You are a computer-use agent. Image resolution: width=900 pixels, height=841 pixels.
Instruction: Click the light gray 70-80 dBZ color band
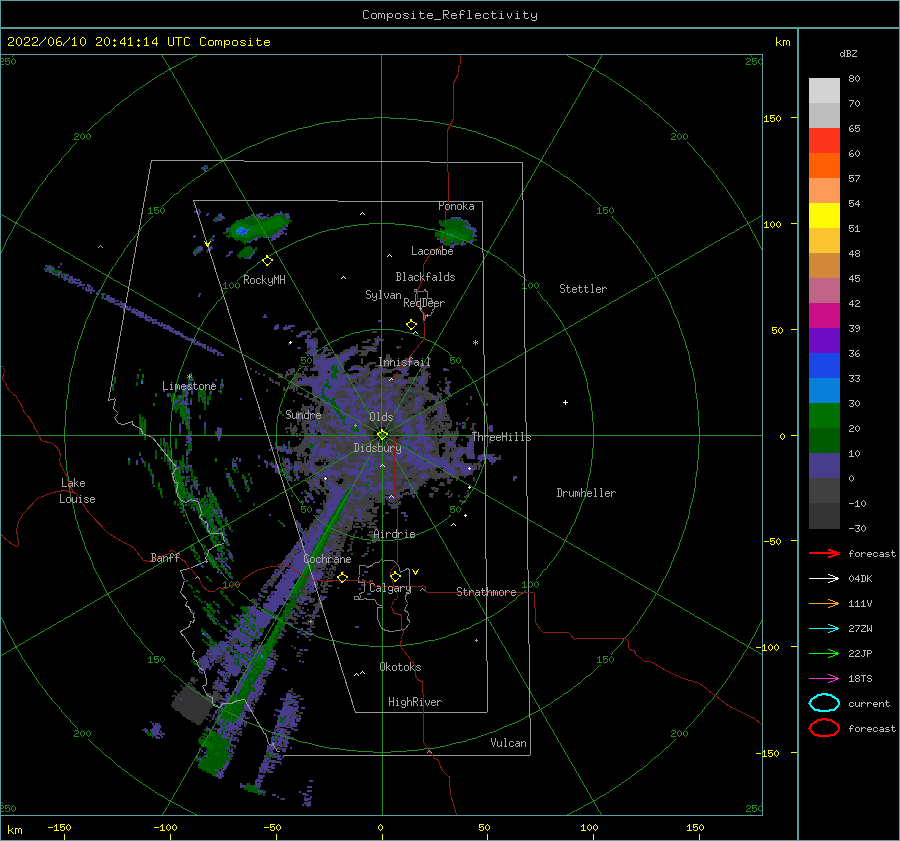click(x=824, y=91)
